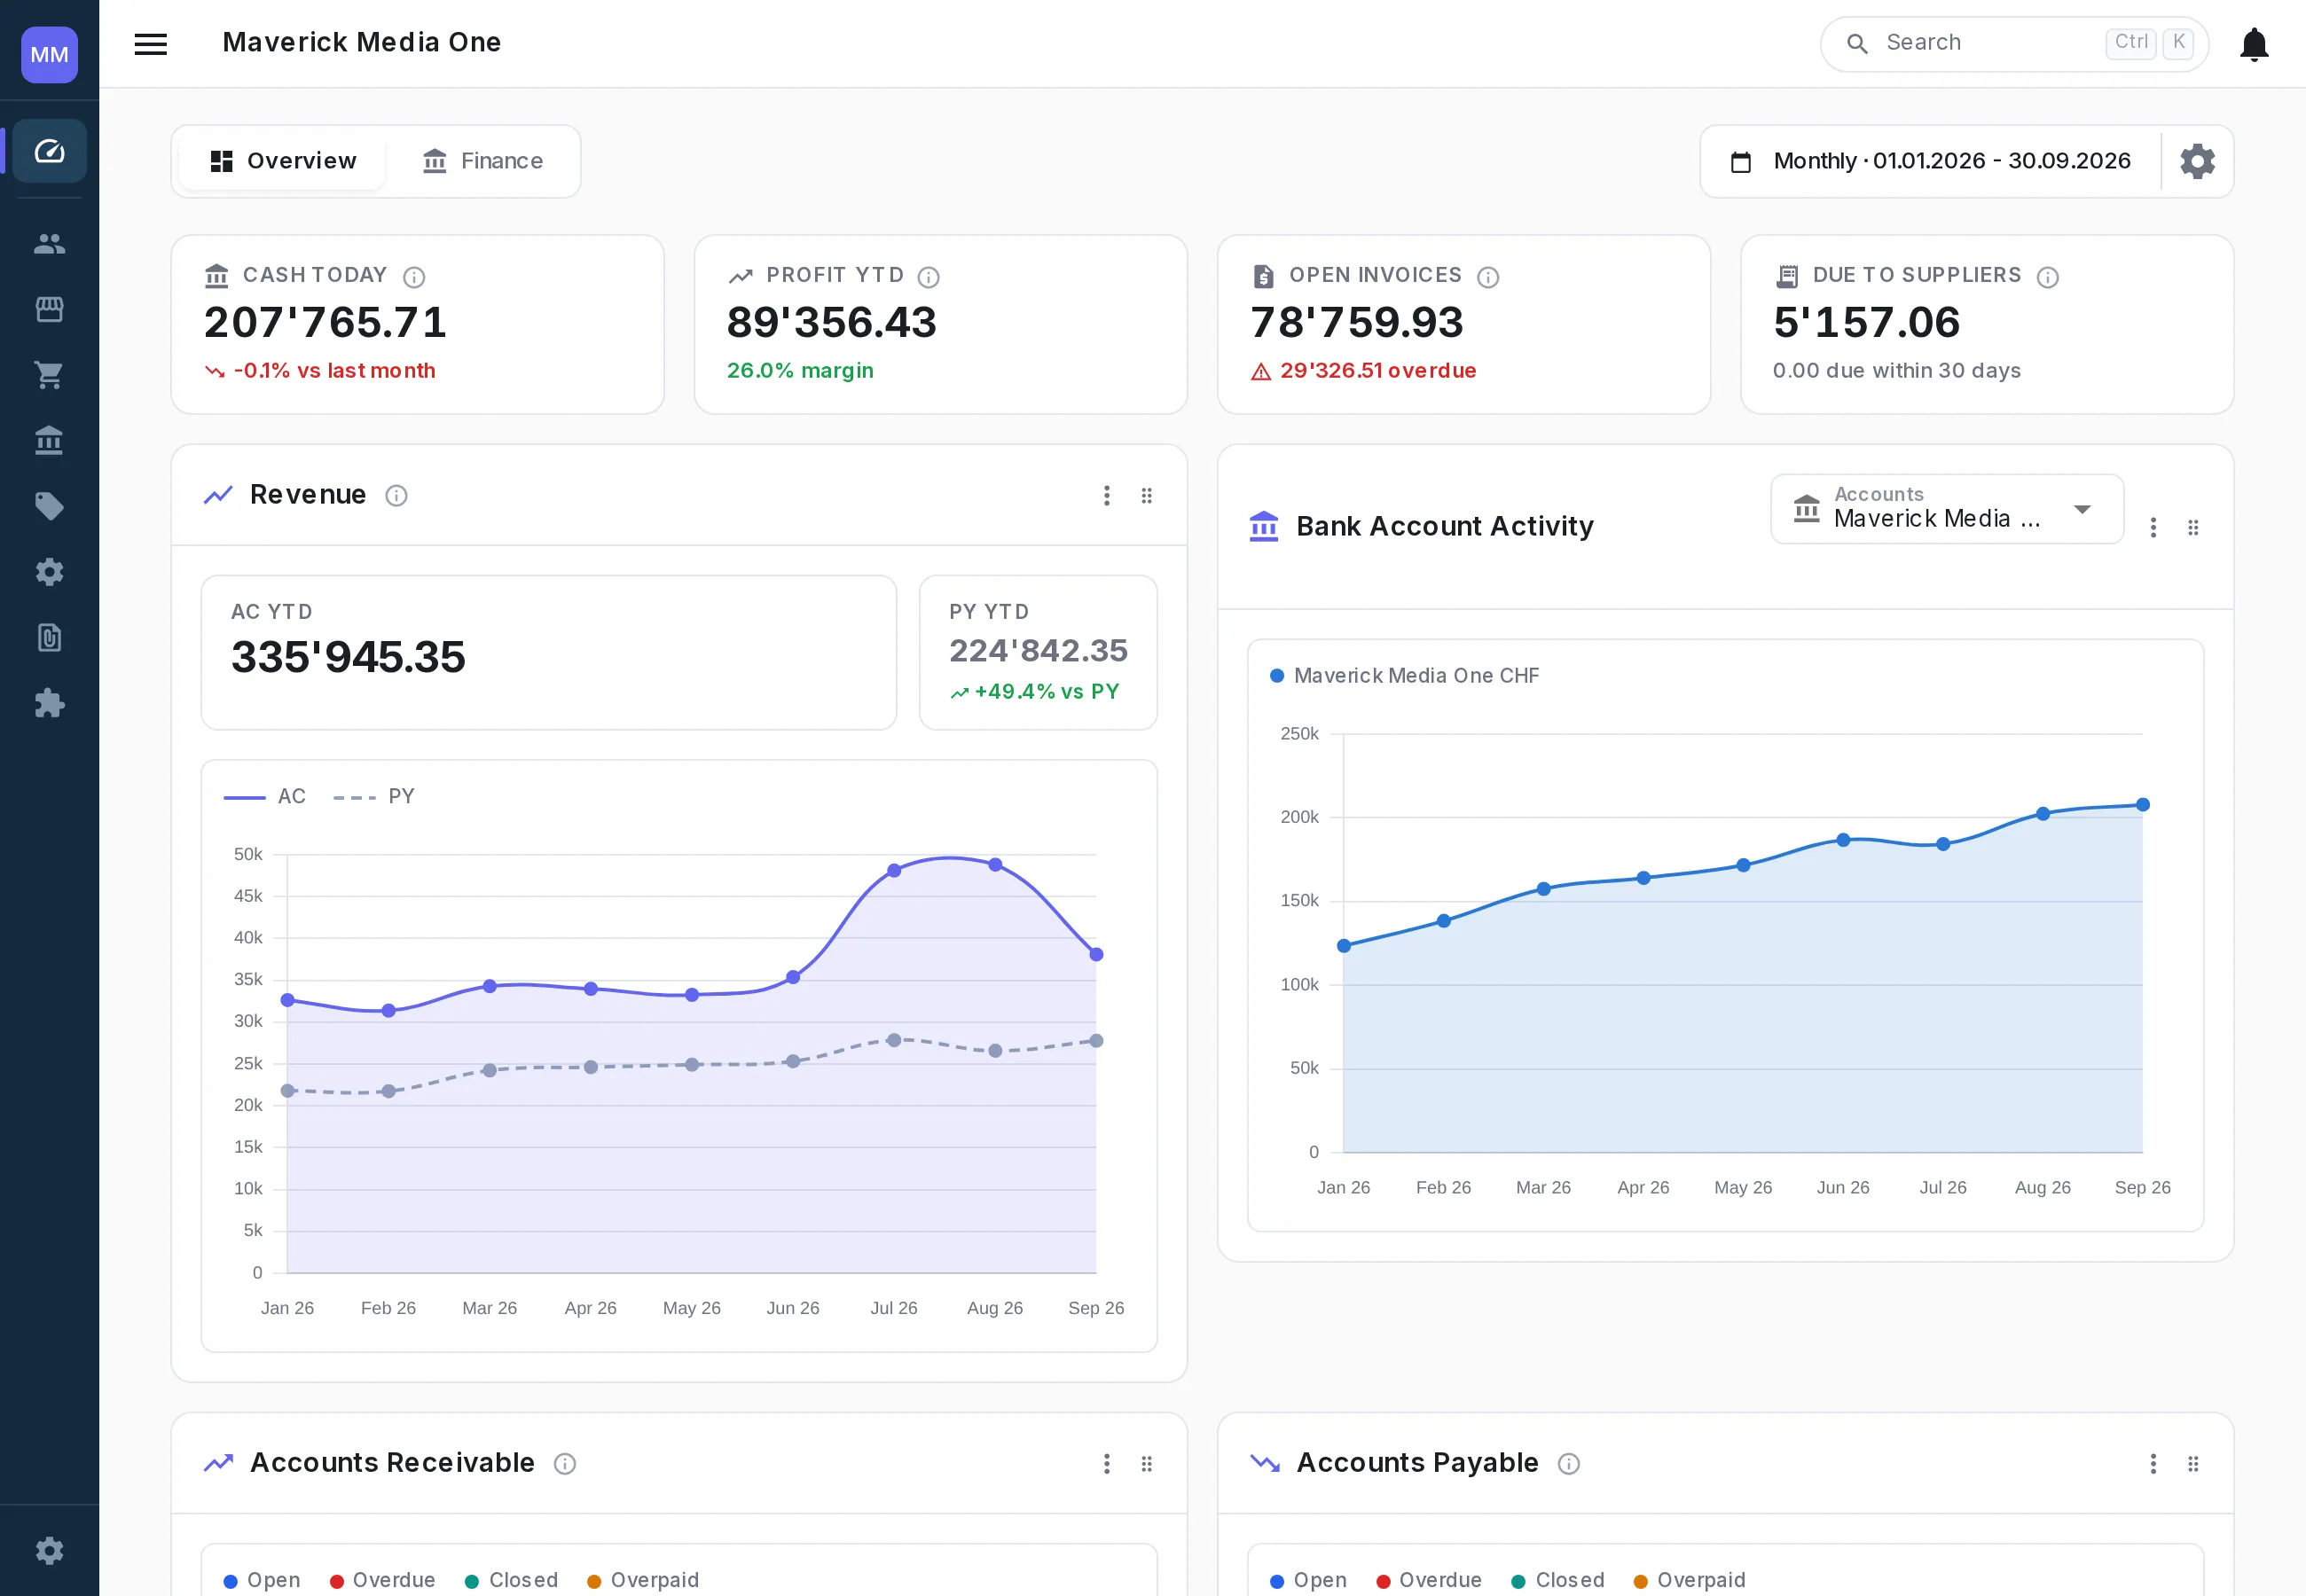Click the Sep 26 point on bank chart
The image size is (2306, 1596).
click(x=2142, y=804)
